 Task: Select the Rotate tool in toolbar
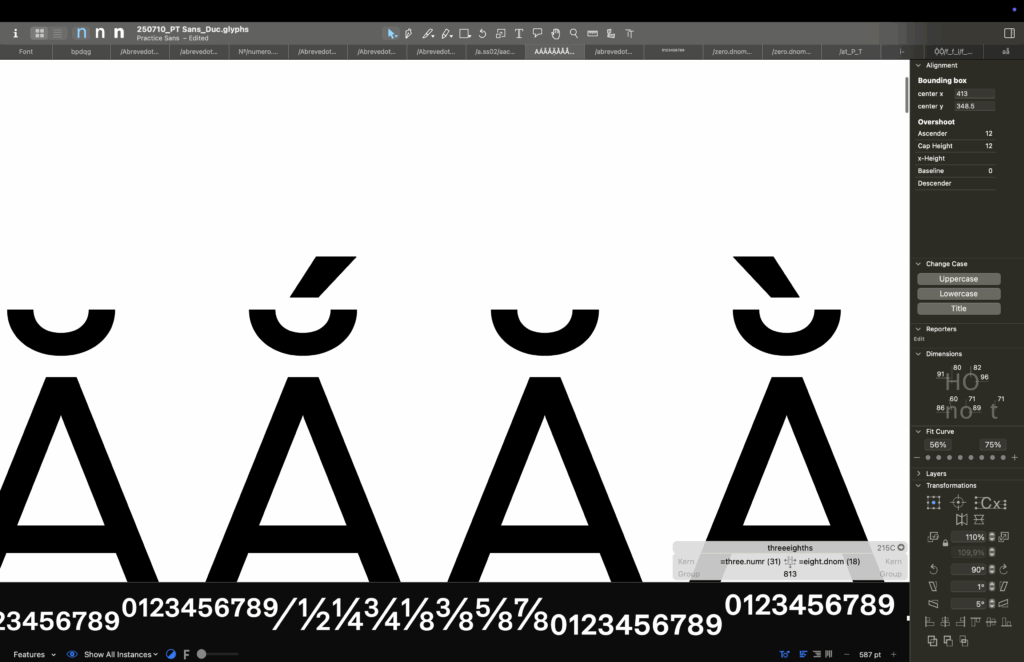click(483, 33)
